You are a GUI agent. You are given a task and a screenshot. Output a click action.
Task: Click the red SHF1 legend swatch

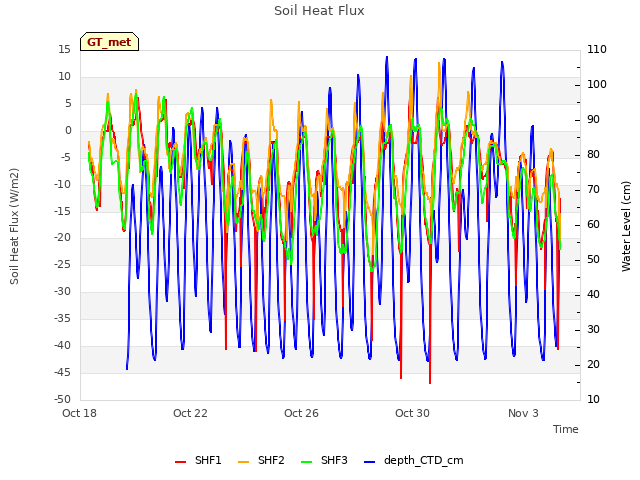(180, 462)
